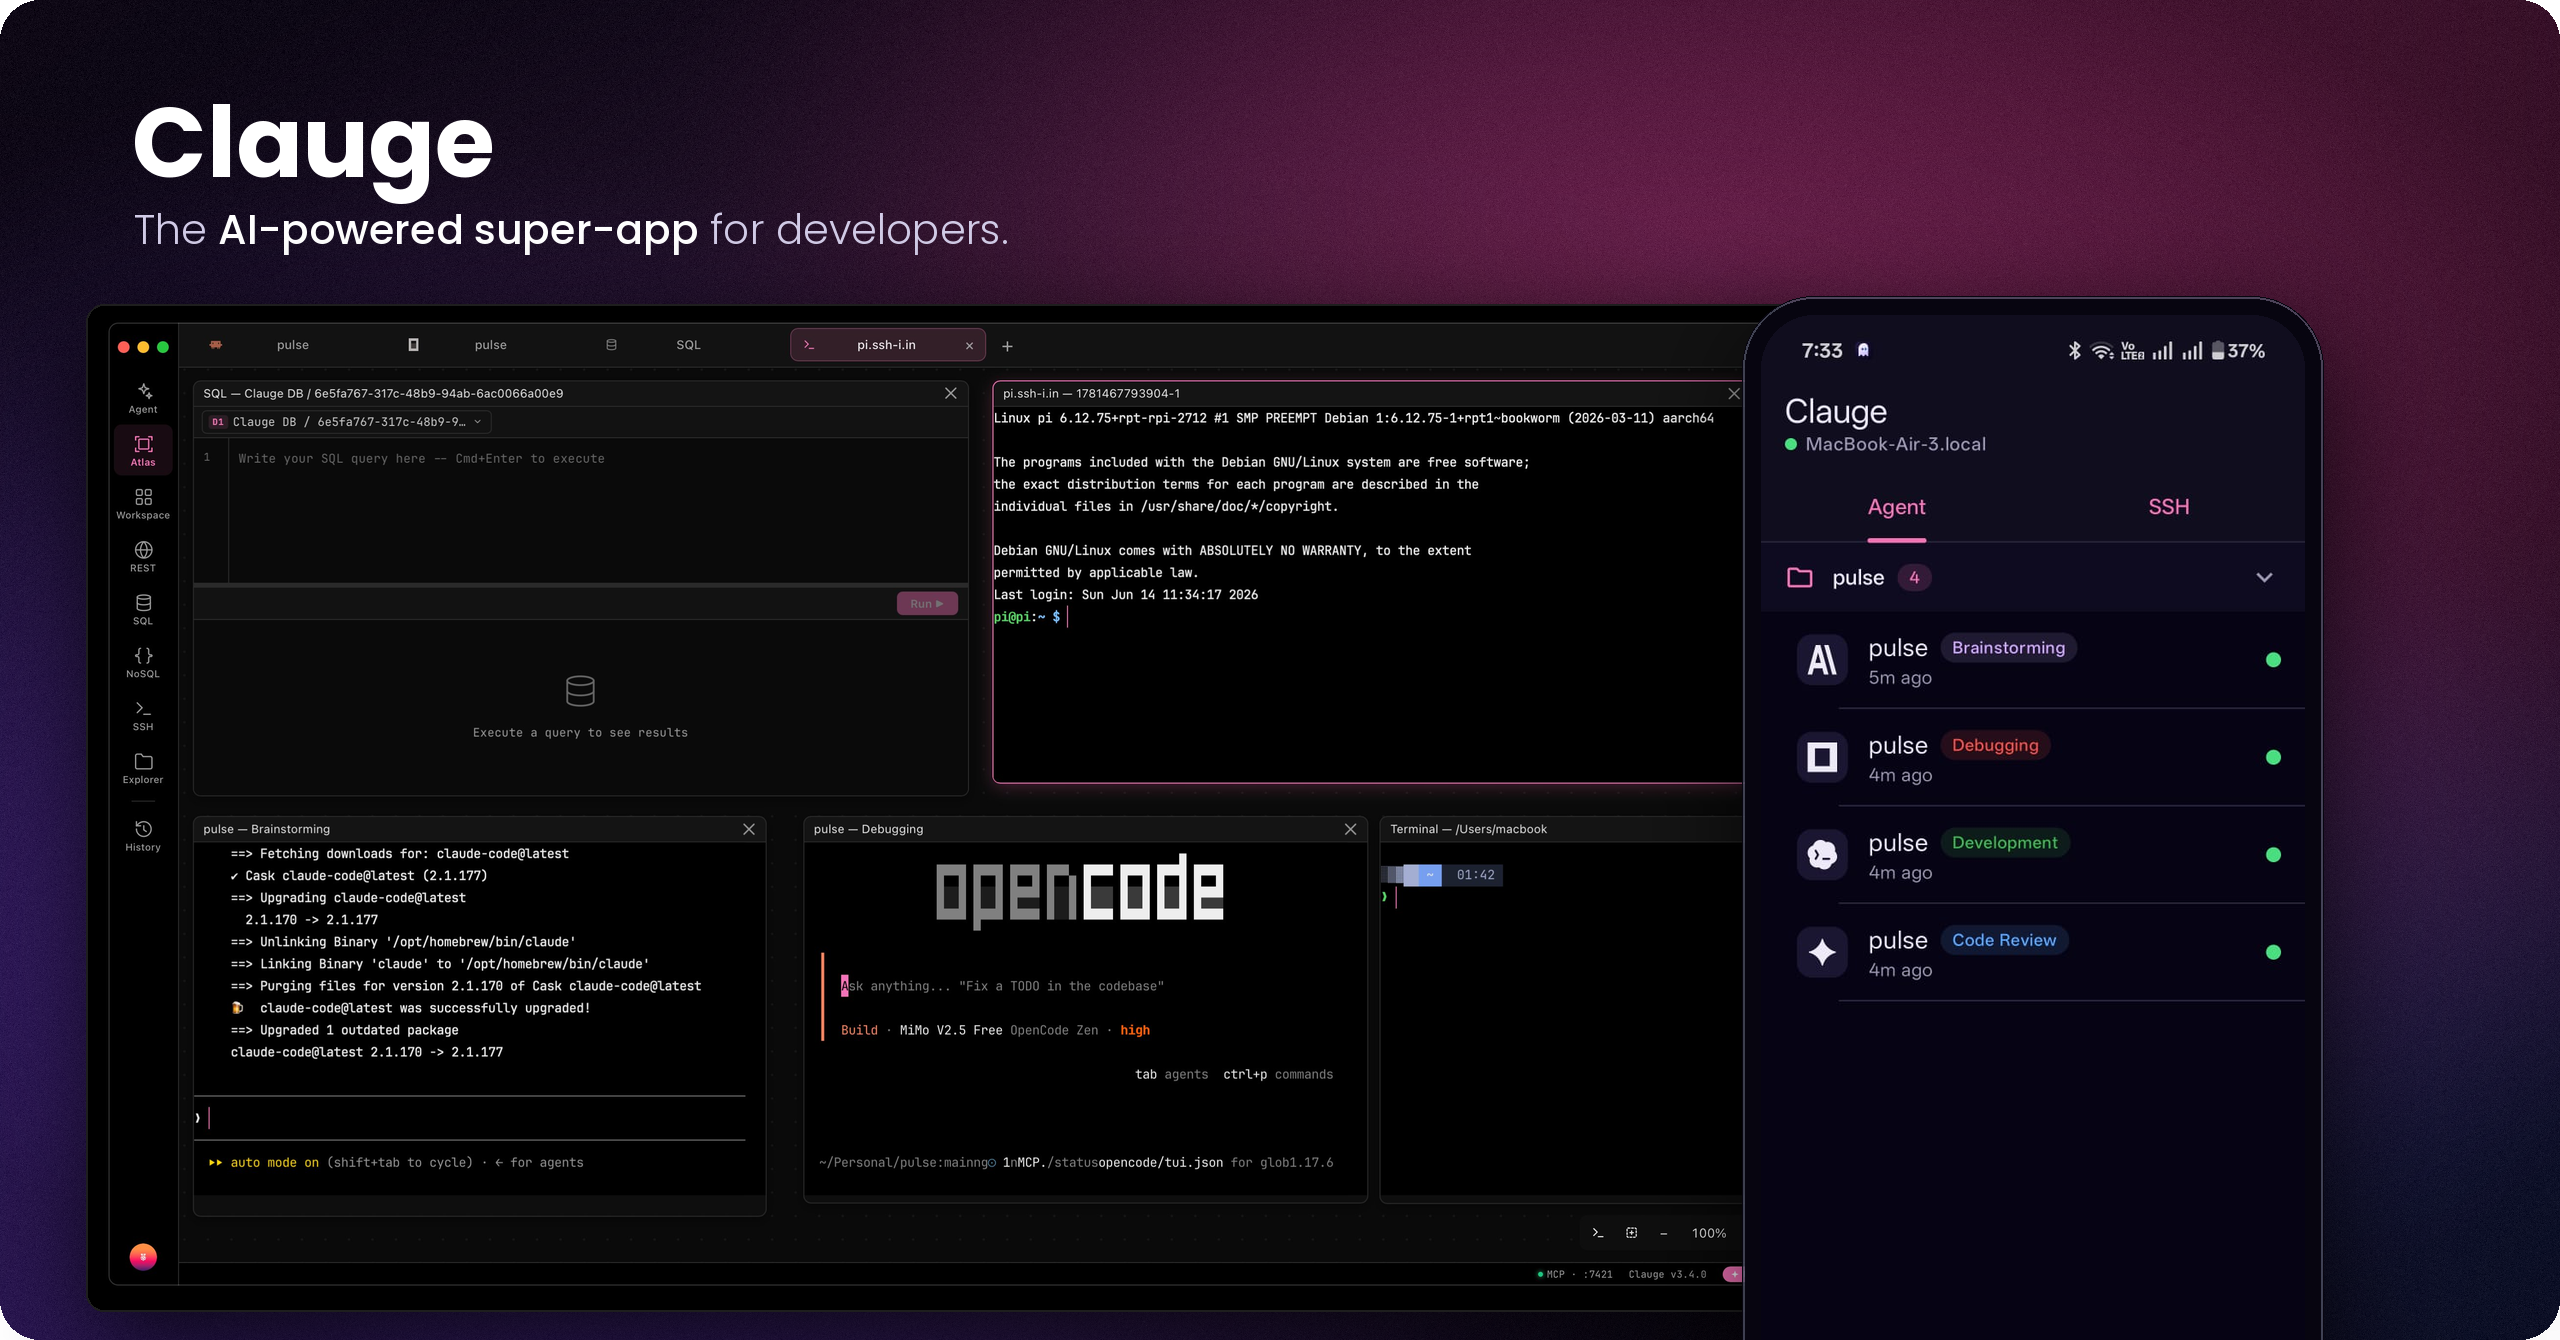The width and height of the screenshot is (2560, 1340).
Task: Run the SQL query
Action: tap(927, 603)
